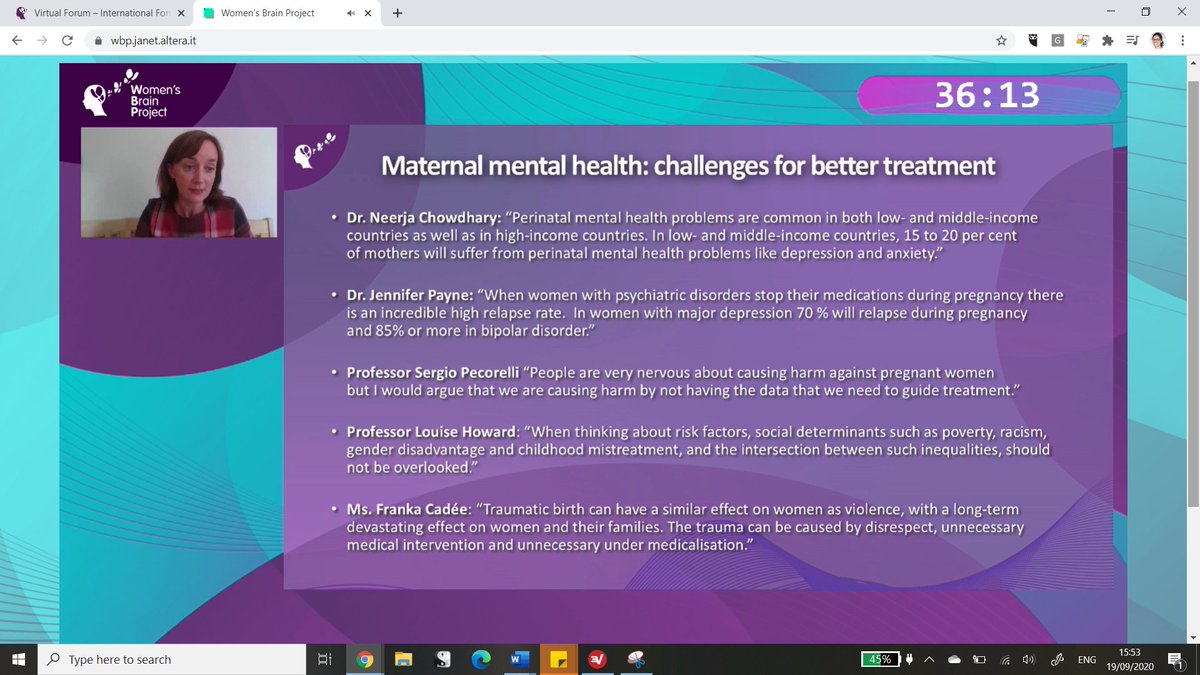Reload the current page

click(67, 41)
